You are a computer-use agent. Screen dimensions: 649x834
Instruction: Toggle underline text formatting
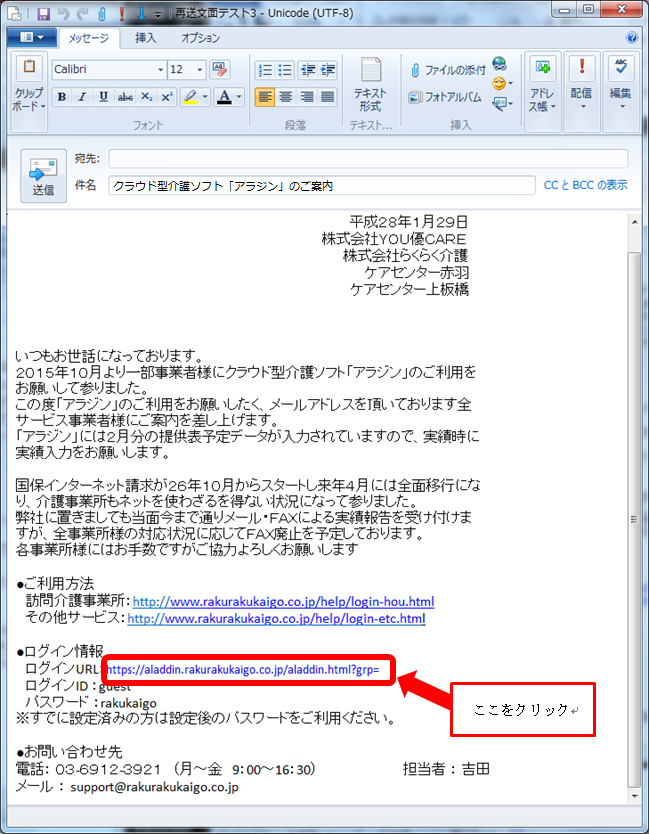coord(102,97)
